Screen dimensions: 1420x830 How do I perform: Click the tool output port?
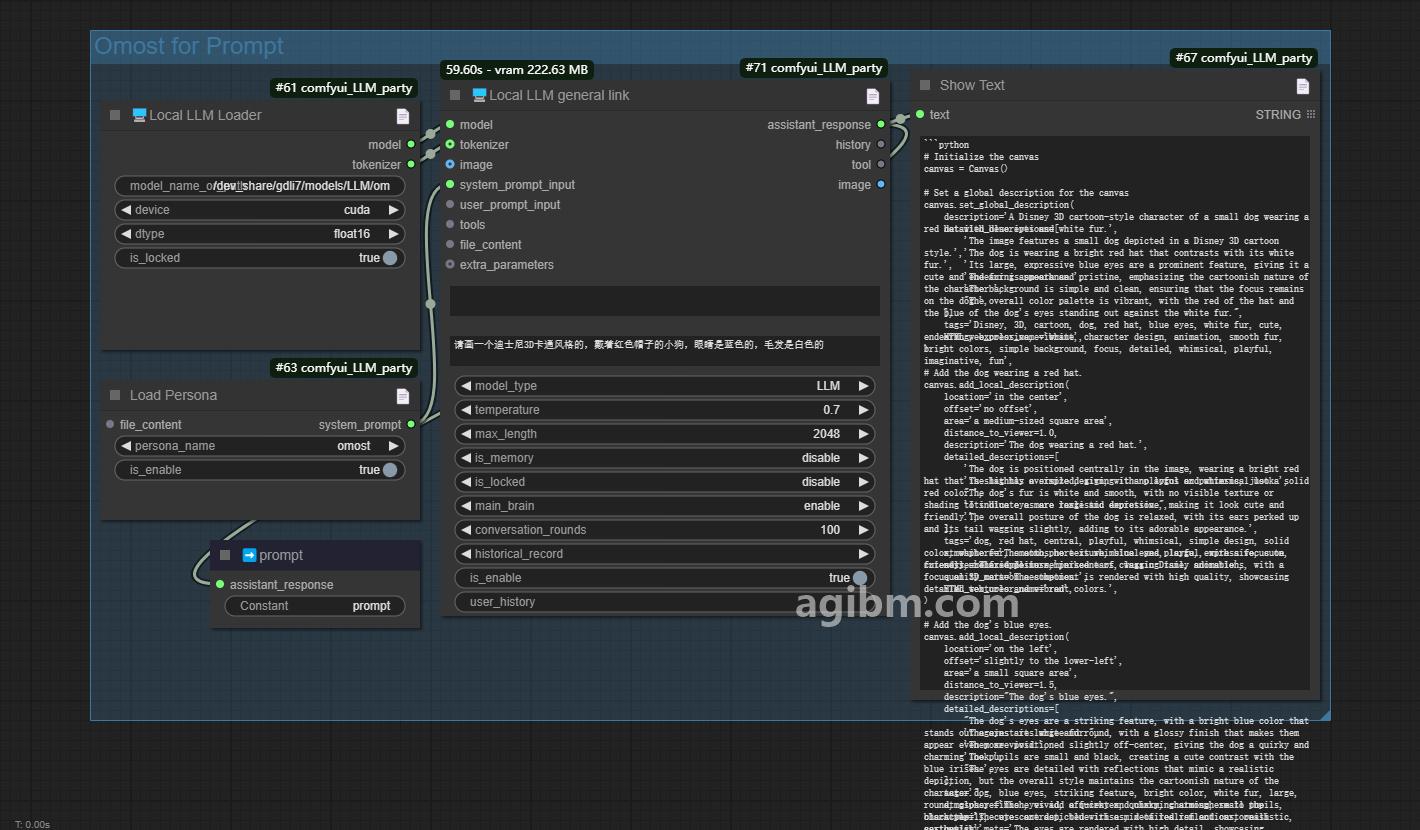[x=881, y=165]
